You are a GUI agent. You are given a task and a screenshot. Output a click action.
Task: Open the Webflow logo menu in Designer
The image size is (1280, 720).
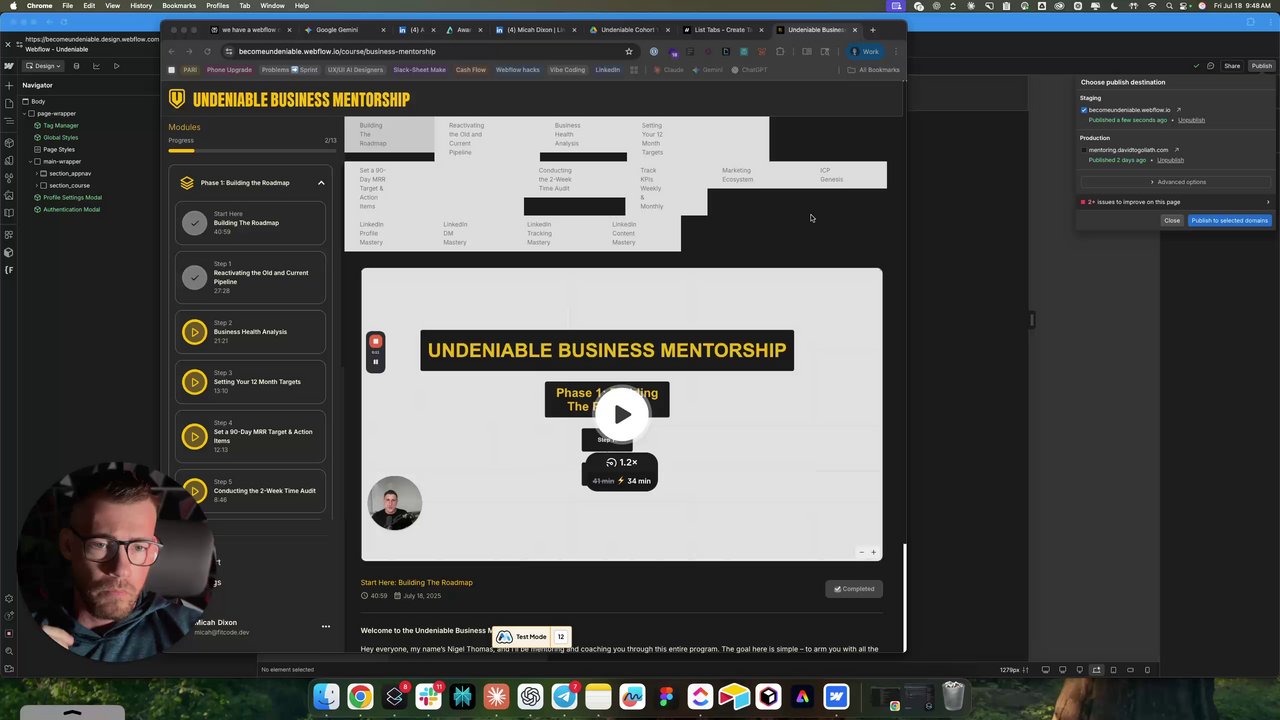9,66
